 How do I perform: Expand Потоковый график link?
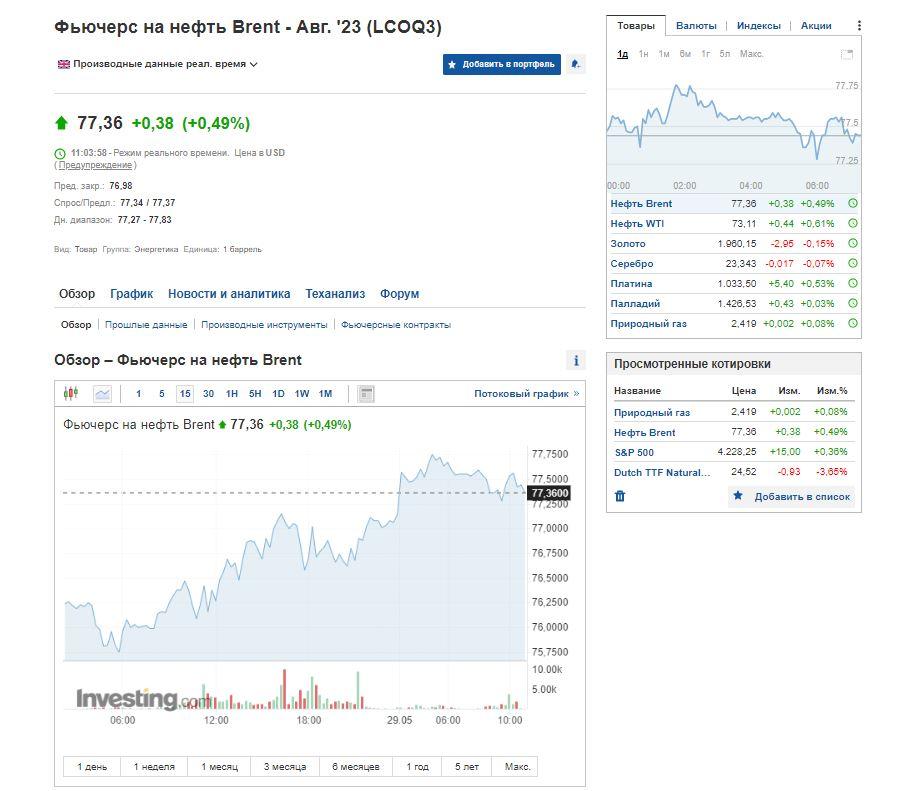tap(526, 394)
